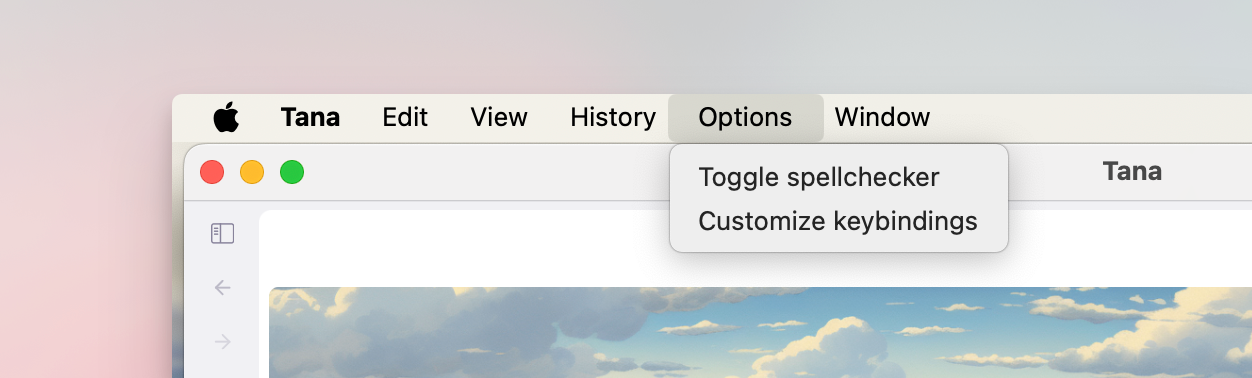This screenshot has width=1252, height=378.
Task: Collapse the open Options menu
Action: pos(746,117)
